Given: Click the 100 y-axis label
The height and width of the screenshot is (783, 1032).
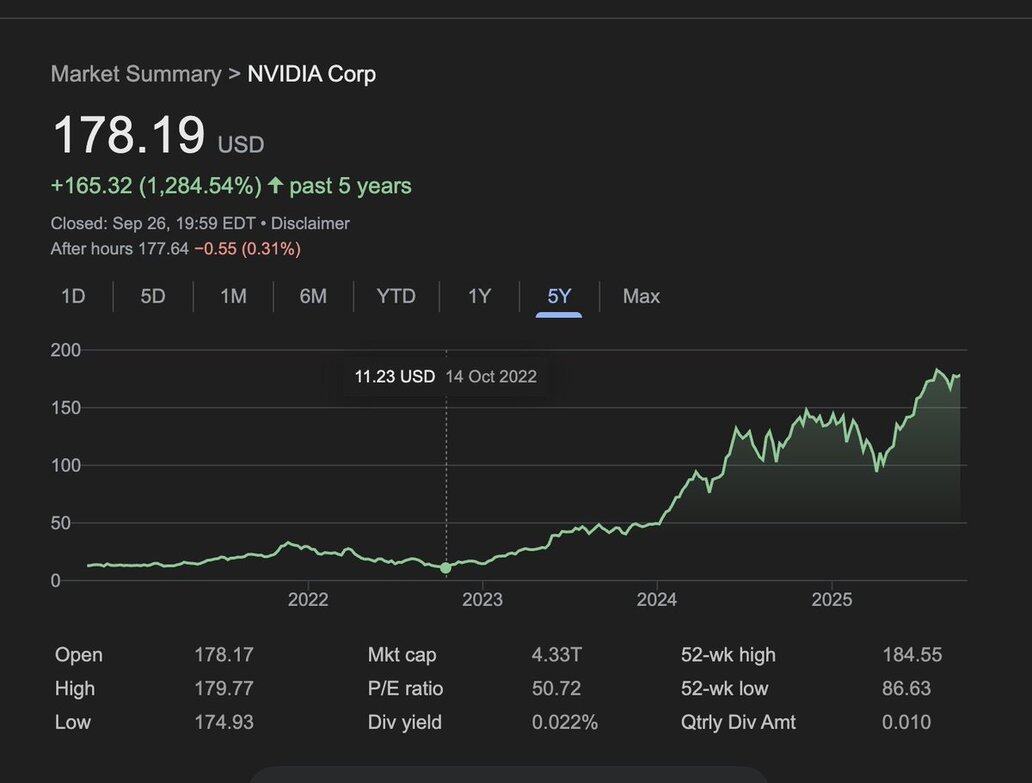Looking at the screenshot, I should [66, 465].
